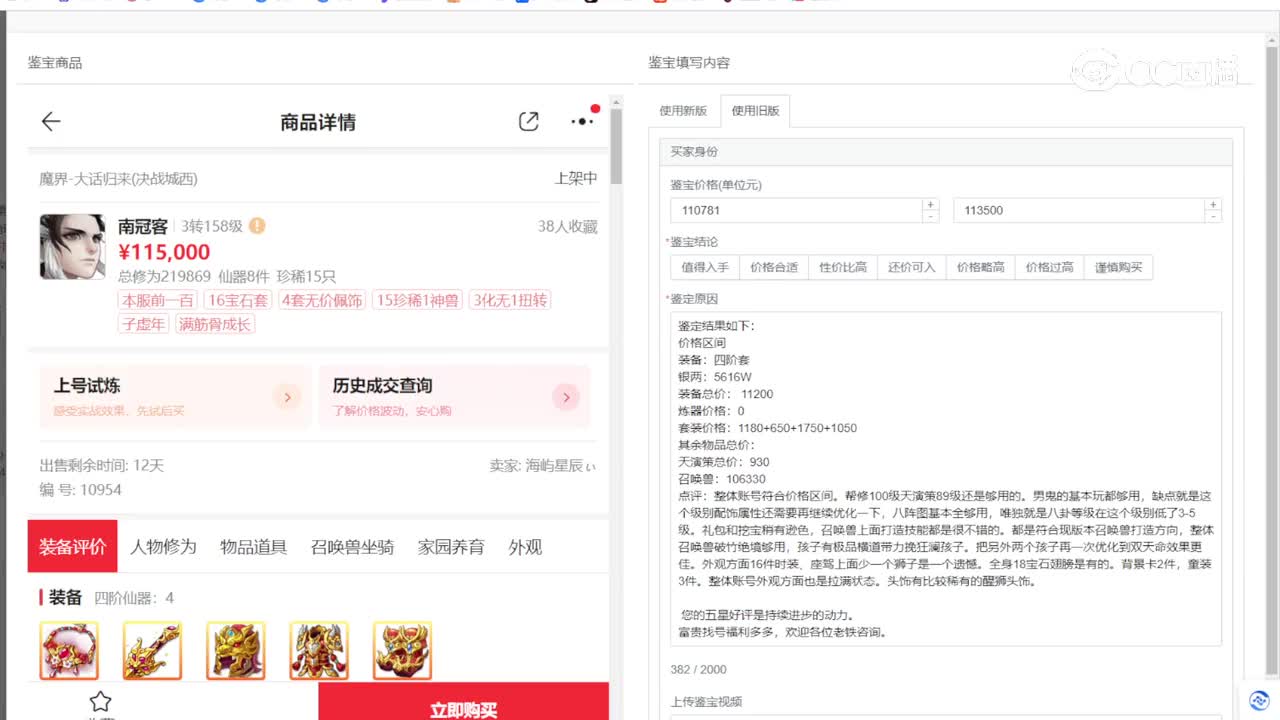
Task: Select the golden sword equipment icon
Action: (152, 651)
